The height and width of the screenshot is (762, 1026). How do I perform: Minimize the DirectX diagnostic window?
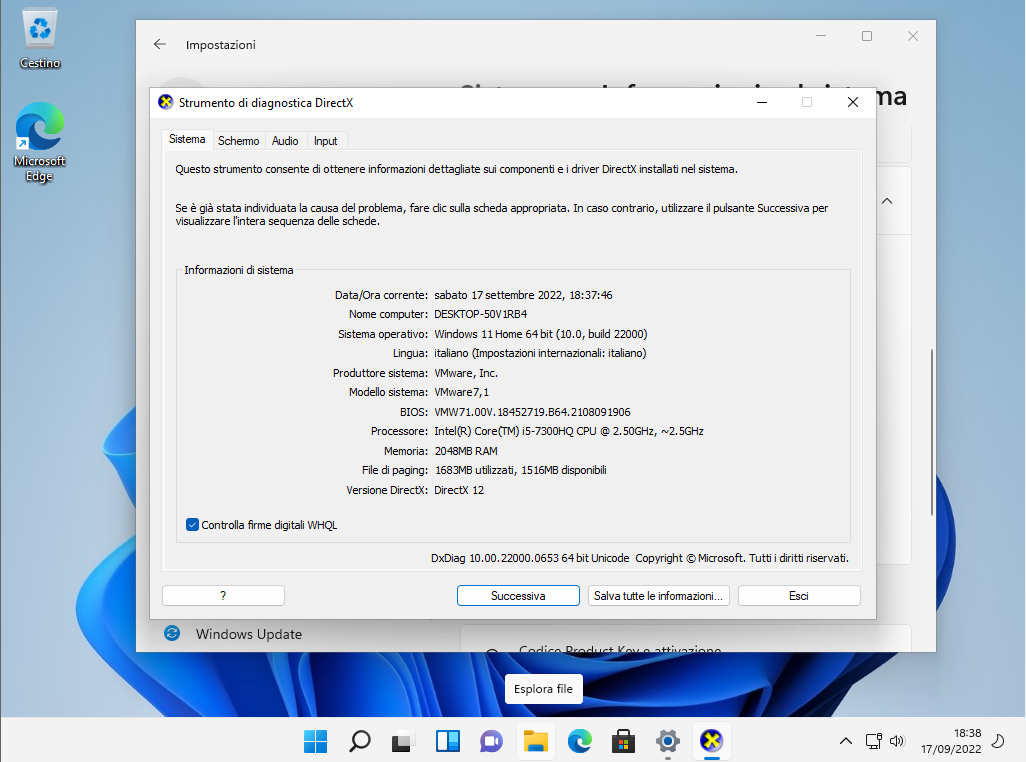pyautogui.click(x=762, y=102)
